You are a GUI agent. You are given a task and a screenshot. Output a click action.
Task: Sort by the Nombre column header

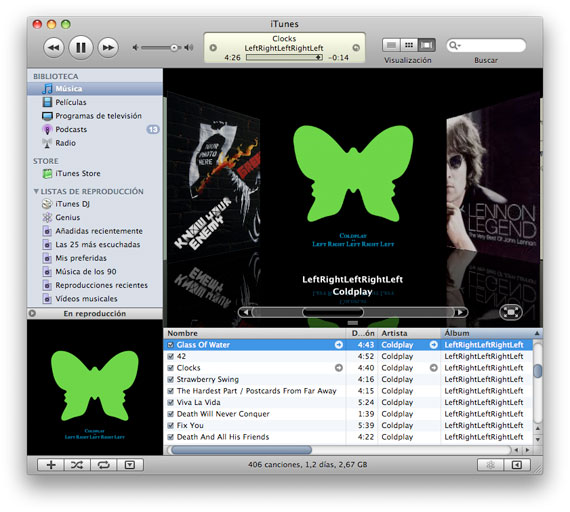pos(254,333)
